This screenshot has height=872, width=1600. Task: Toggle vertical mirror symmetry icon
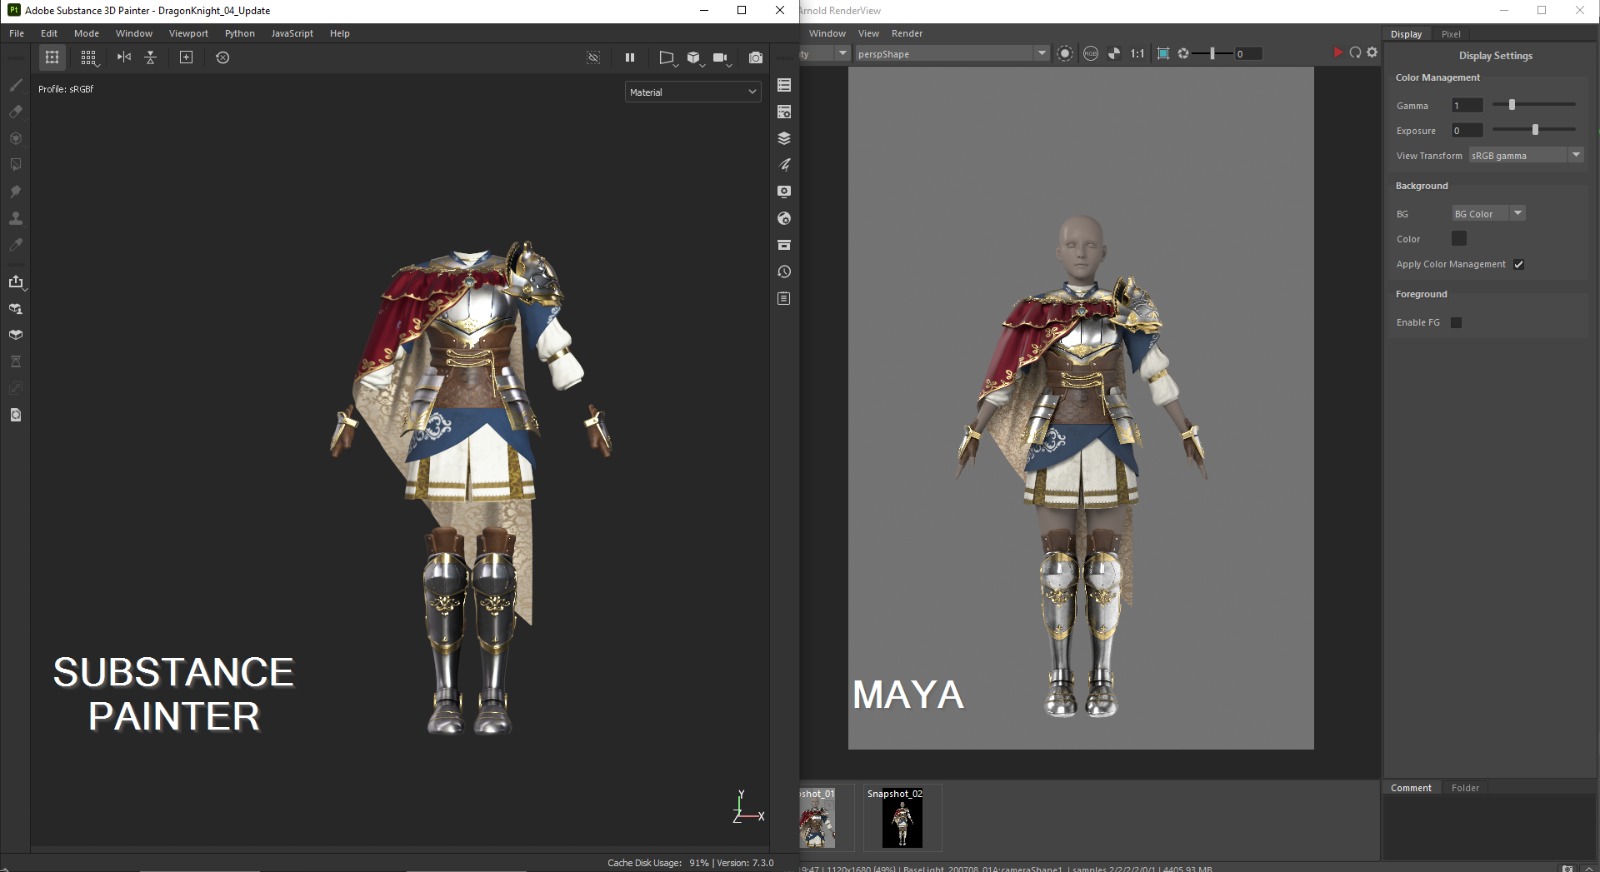coord(151,57)
